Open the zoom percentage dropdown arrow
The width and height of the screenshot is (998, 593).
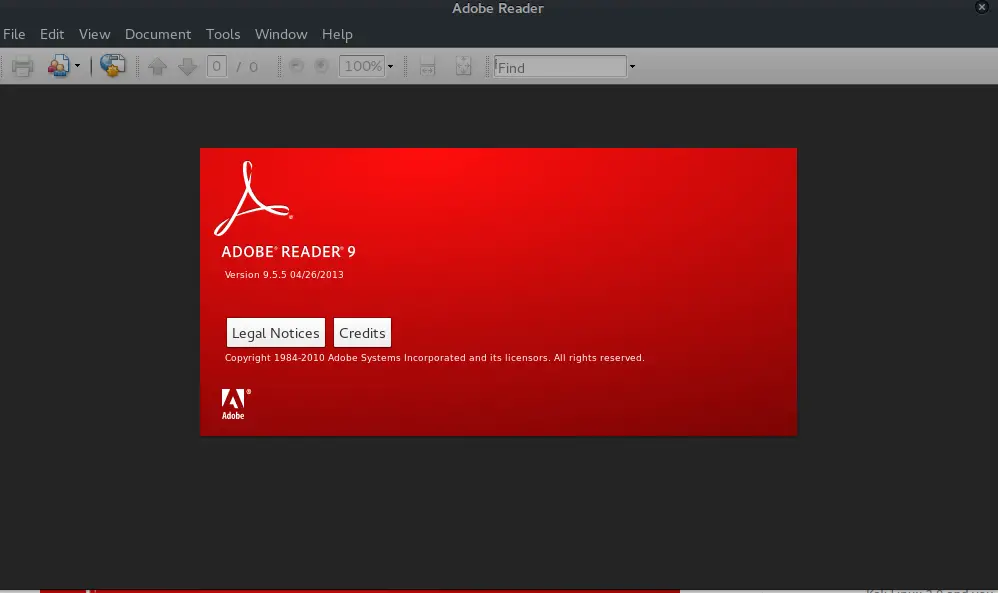point(390,66)
